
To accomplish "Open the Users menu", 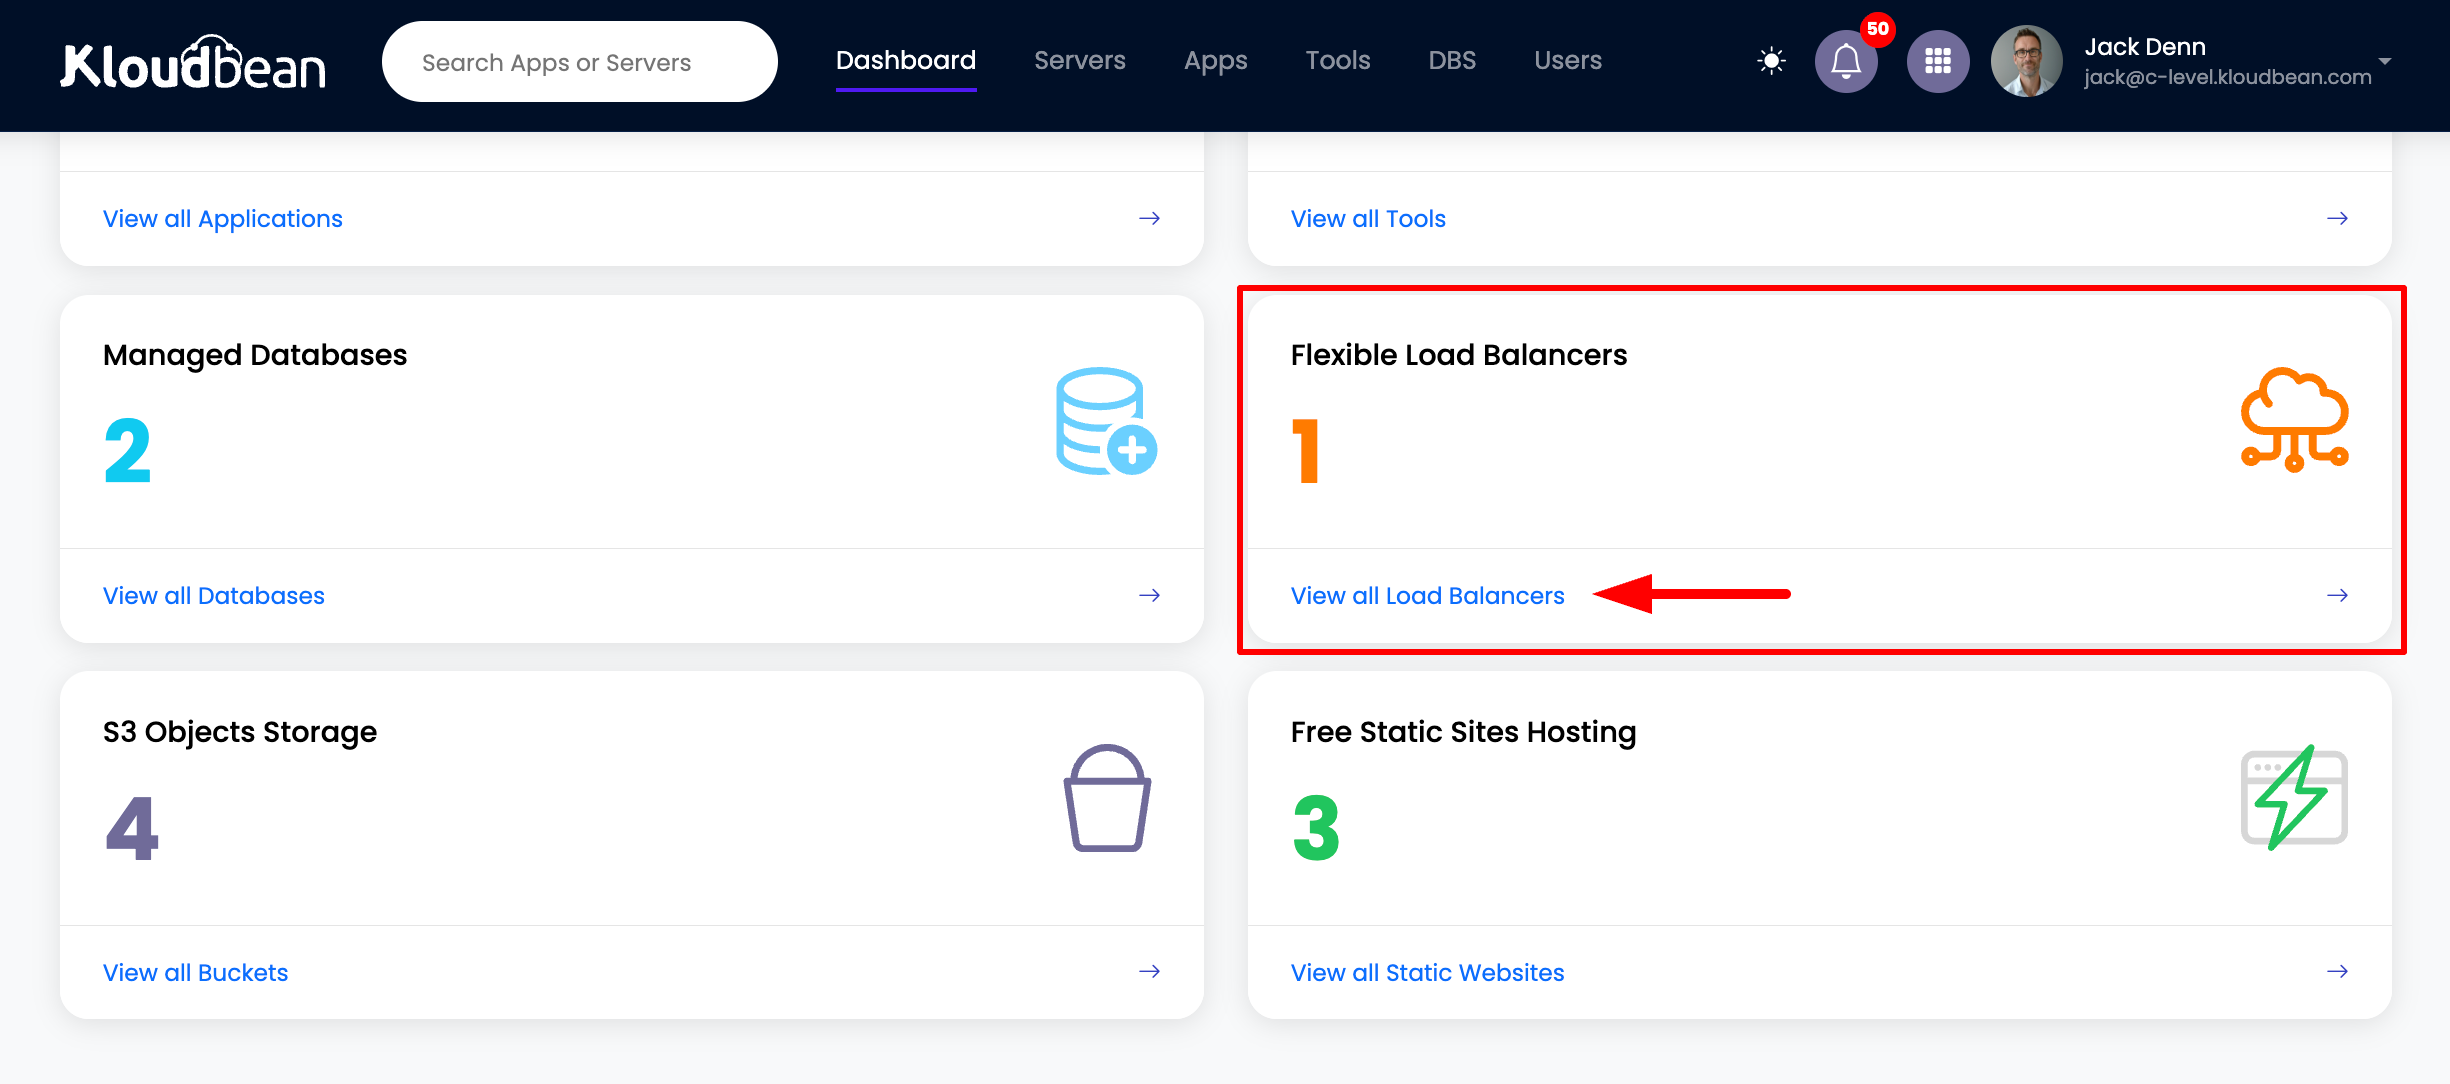I will 1568,60.
